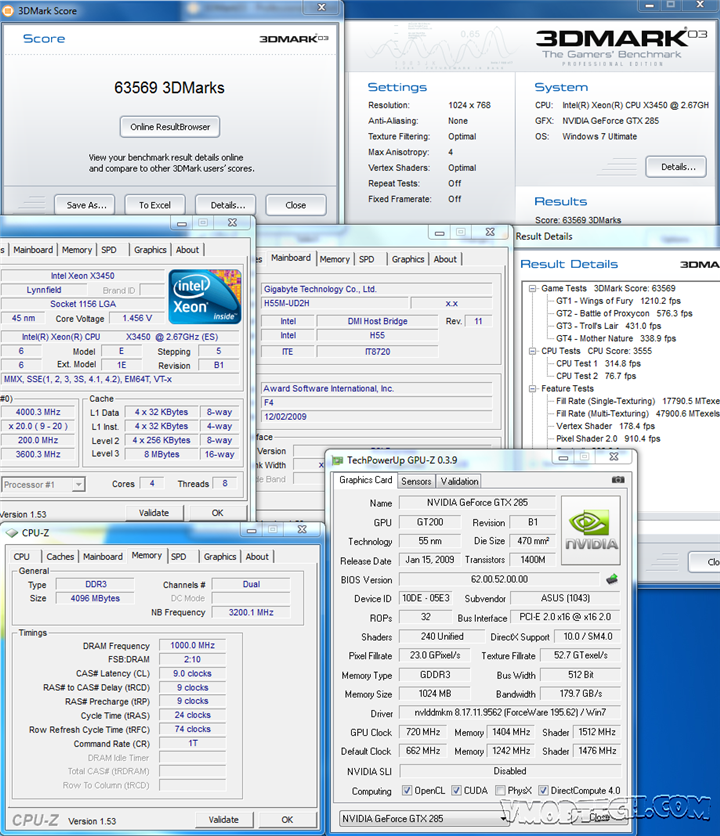The width and height of the screenshot is (720, 836).
Task: Toggle the DirectCompute 4.0 checkbox
Action: (543, 790)
